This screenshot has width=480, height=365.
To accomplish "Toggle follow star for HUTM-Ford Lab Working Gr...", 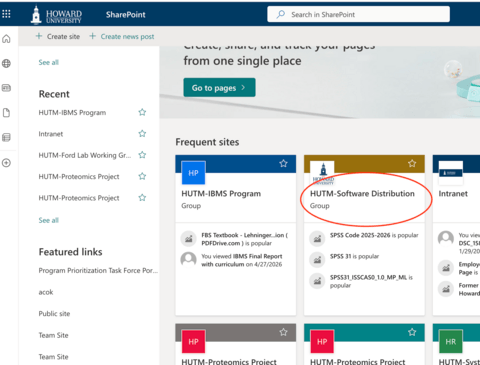I will [142, 155].
